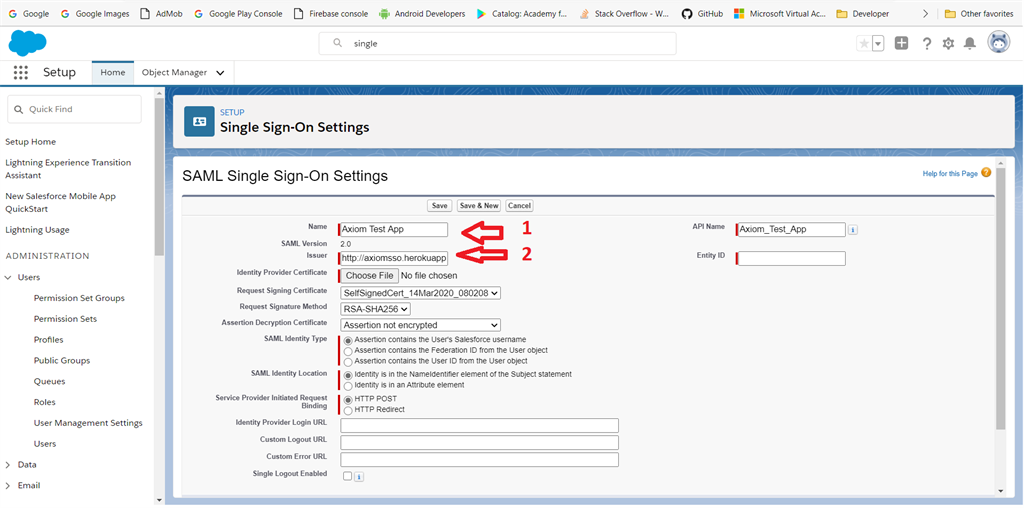Viewport: 1024px width, 508px height.
Task: Select Assertion contains the Federation ID option
Action: coord(348,351)
